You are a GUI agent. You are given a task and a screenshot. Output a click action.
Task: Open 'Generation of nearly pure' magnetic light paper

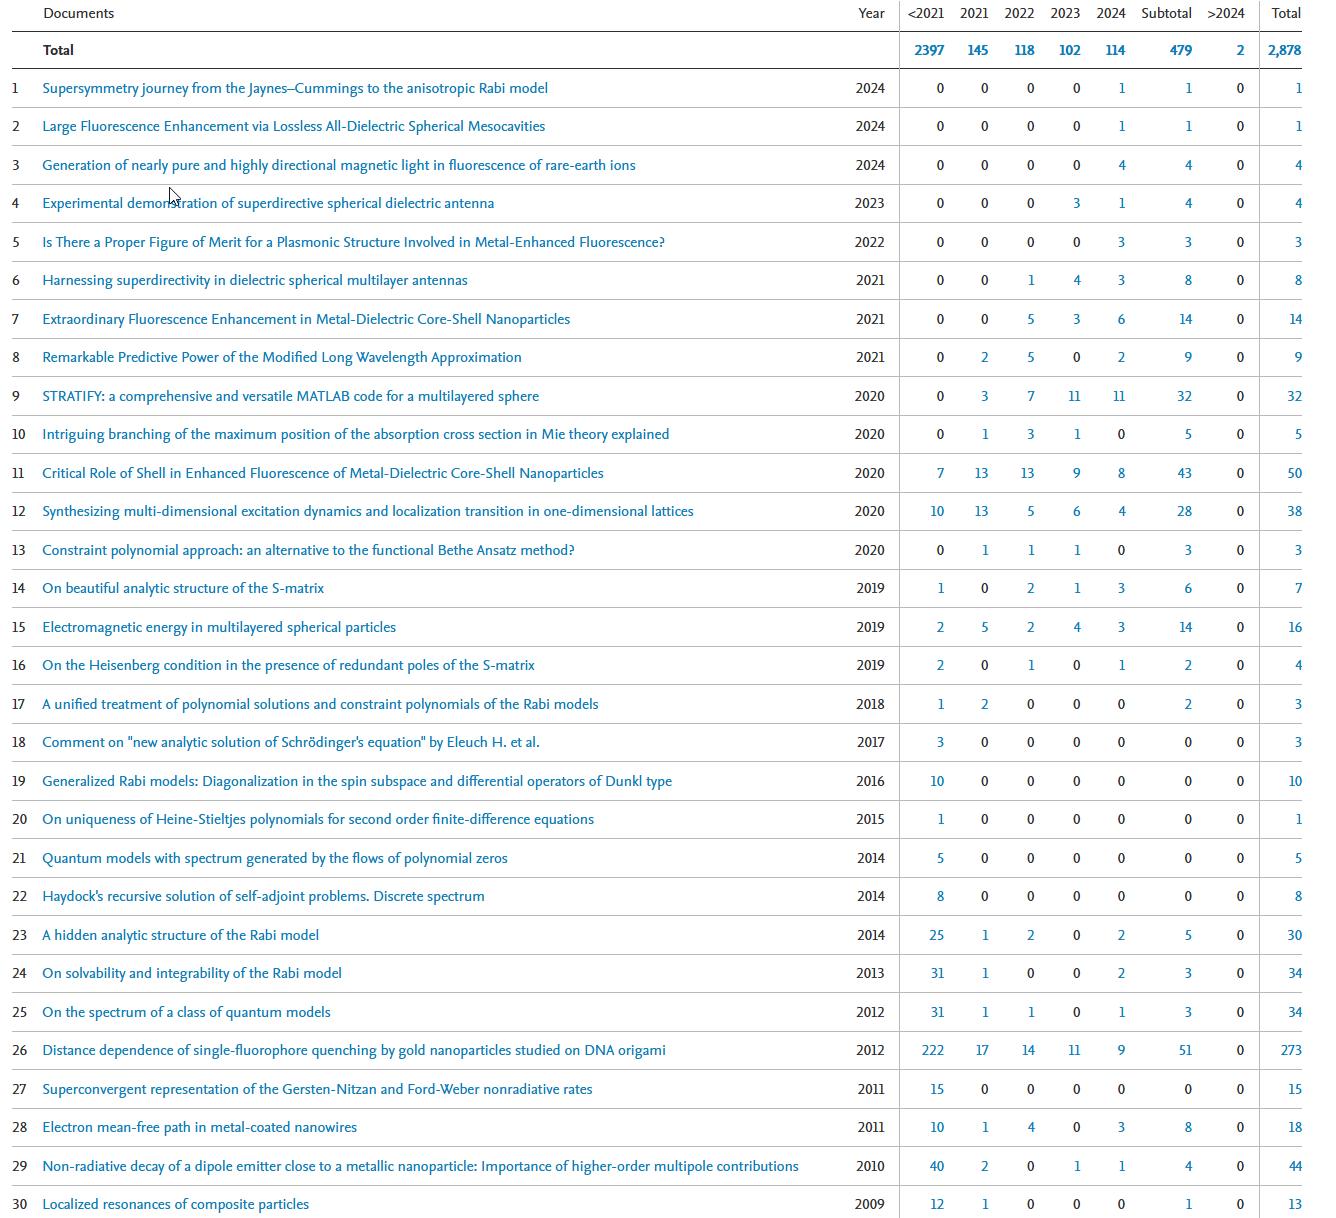[x=339, y=165]
